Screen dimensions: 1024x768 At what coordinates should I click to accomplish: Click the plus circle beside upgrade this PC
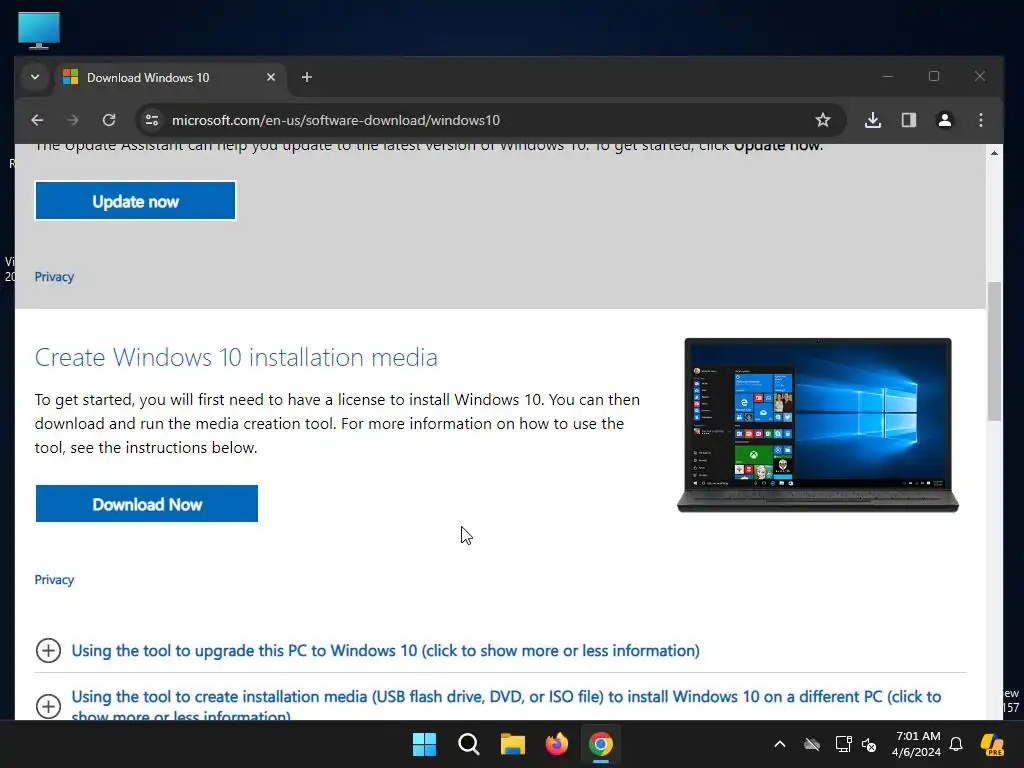48,650
